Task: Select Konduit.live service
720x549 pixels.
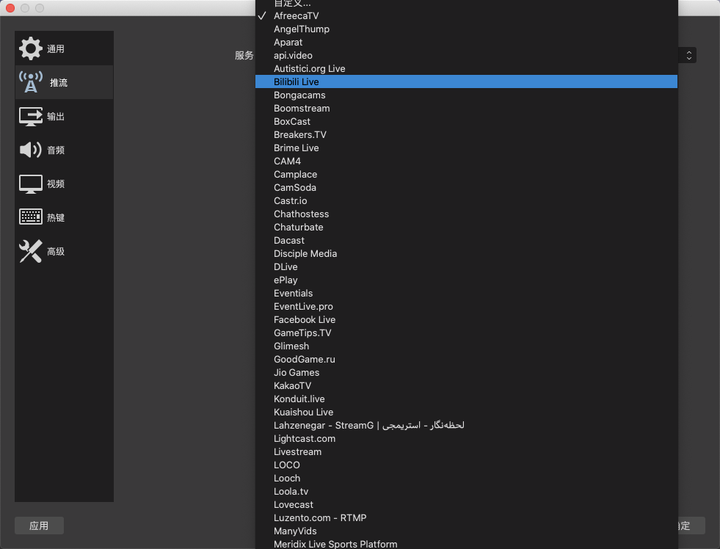Action: pyautogui.click(x=466, y=399)
